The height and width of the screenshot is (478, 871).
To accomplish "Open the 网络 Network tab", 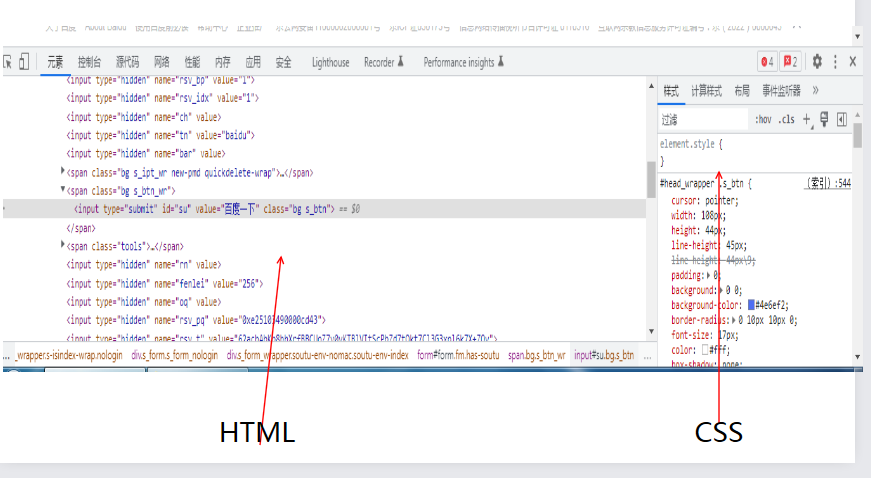I will [162, 62].
